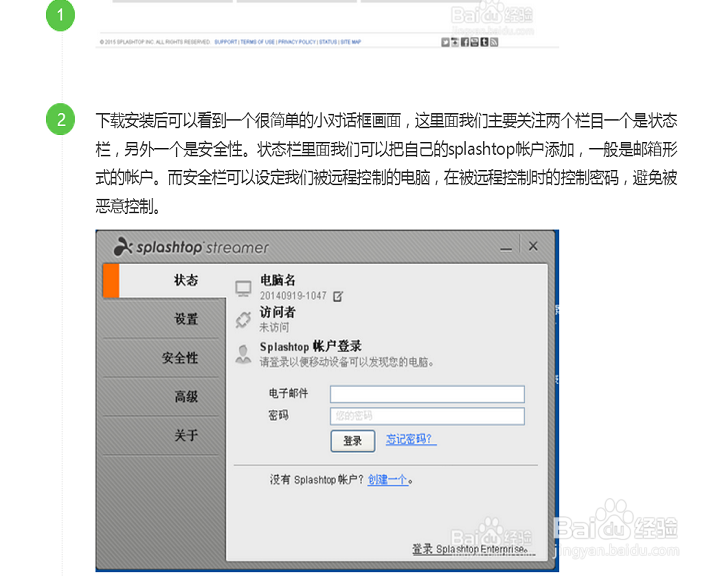This screenshot has width=720, height=576.
Task: Close the Splashtop streamer window
Action: 533,246
